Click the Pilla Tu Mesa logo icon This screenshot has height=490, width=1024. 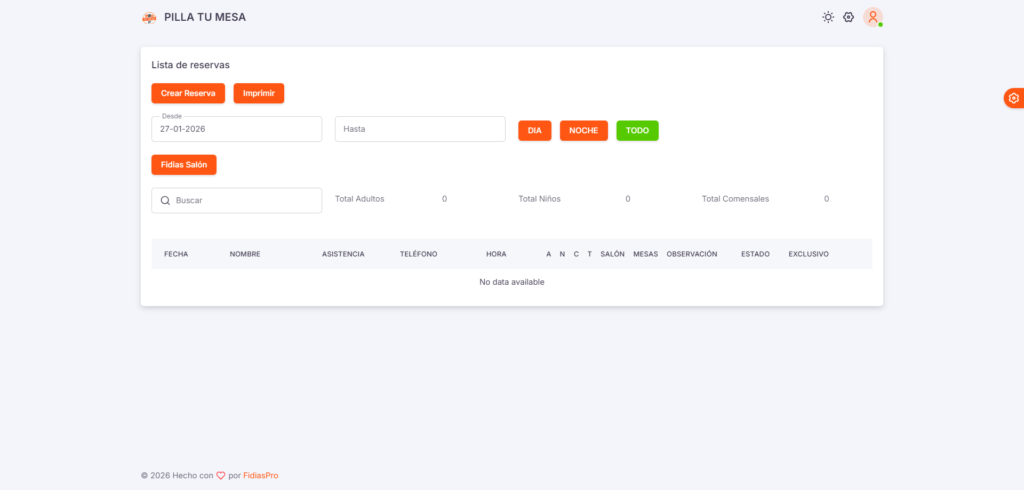click(149, 17)
